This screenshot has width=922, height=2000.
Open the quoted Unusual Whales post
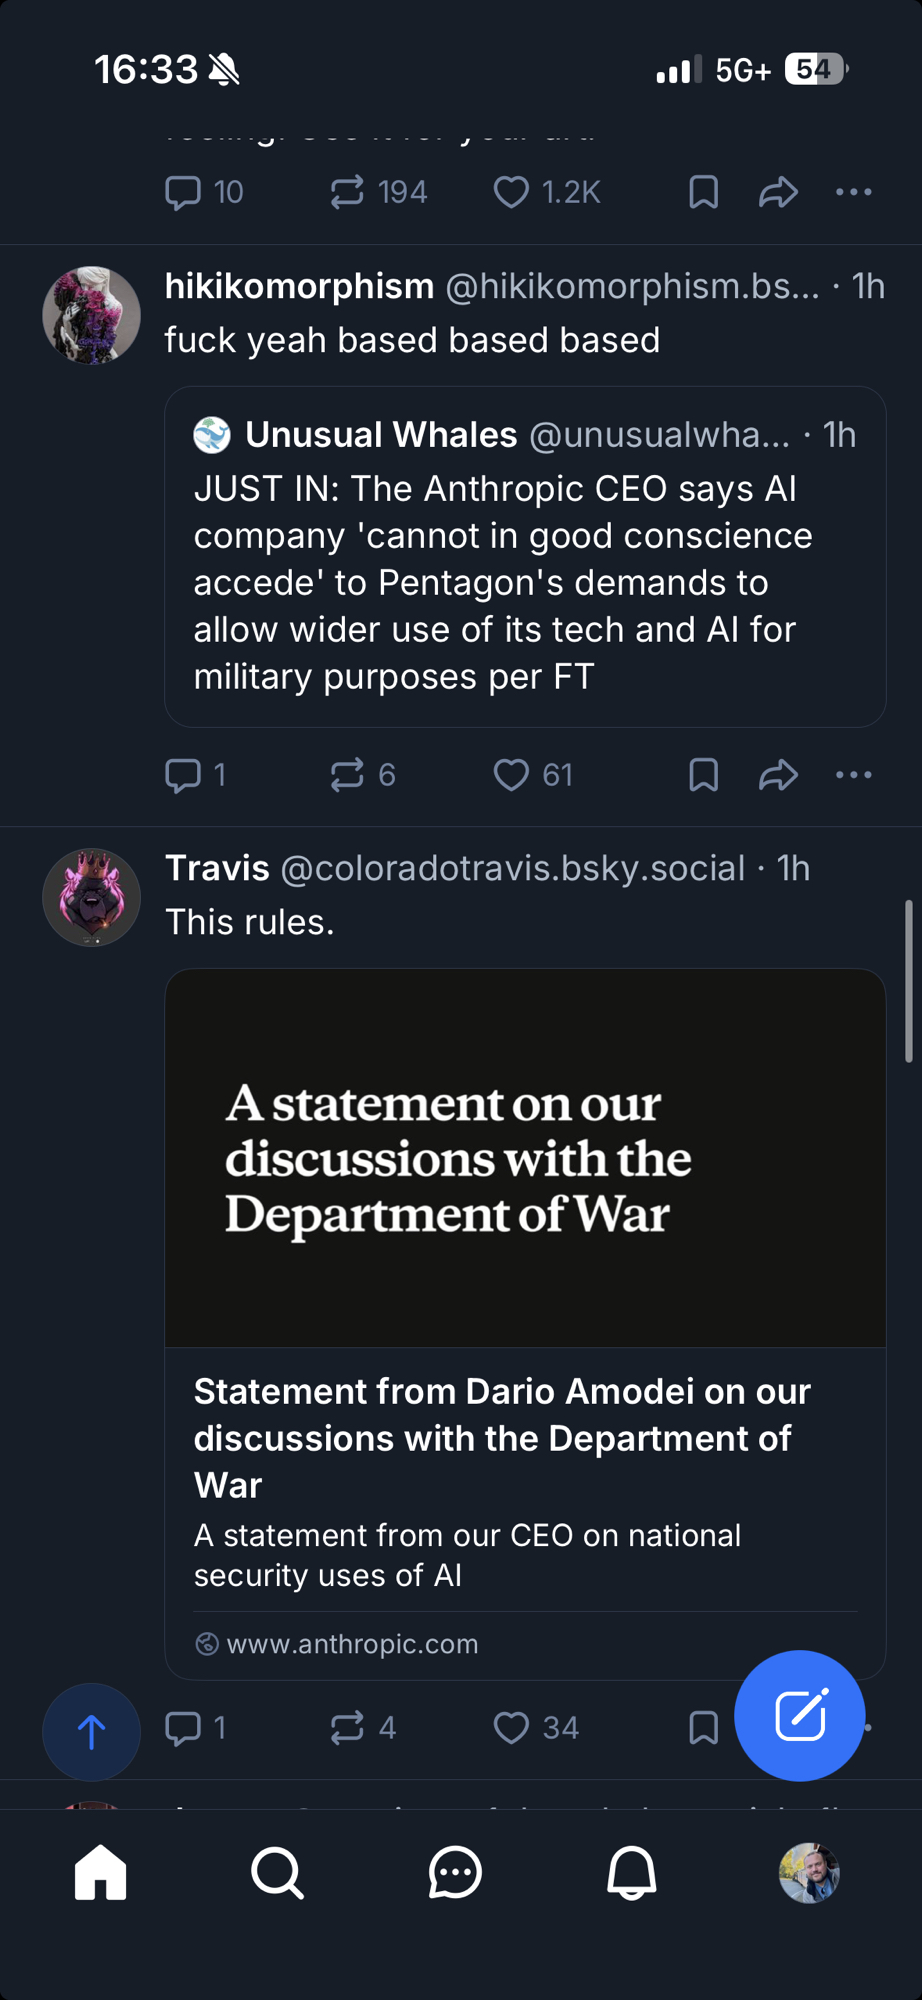tap(525, 580)
